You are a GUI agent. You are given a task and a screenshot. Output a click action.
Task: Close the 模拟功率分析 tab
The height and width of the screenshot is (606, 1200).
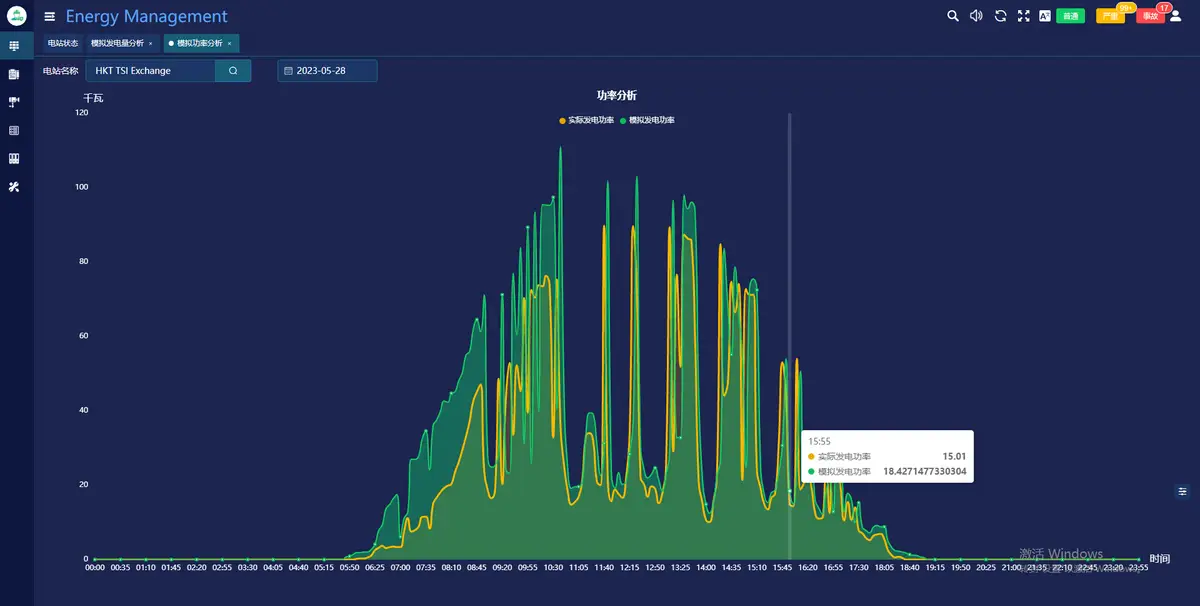(230, 44)
